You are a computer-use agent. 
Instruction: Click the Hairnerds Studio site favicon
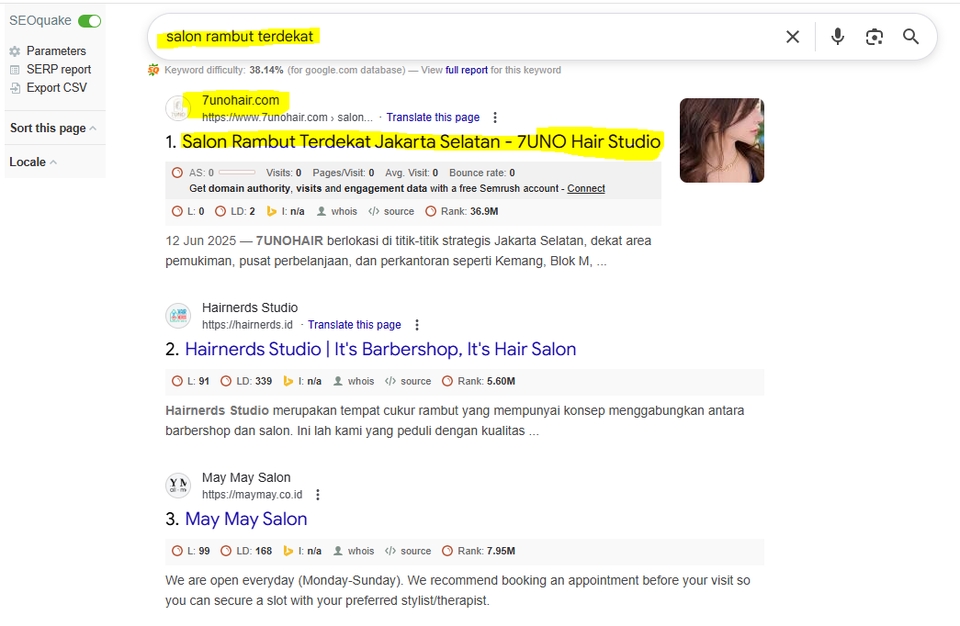(x=178, y=316)
